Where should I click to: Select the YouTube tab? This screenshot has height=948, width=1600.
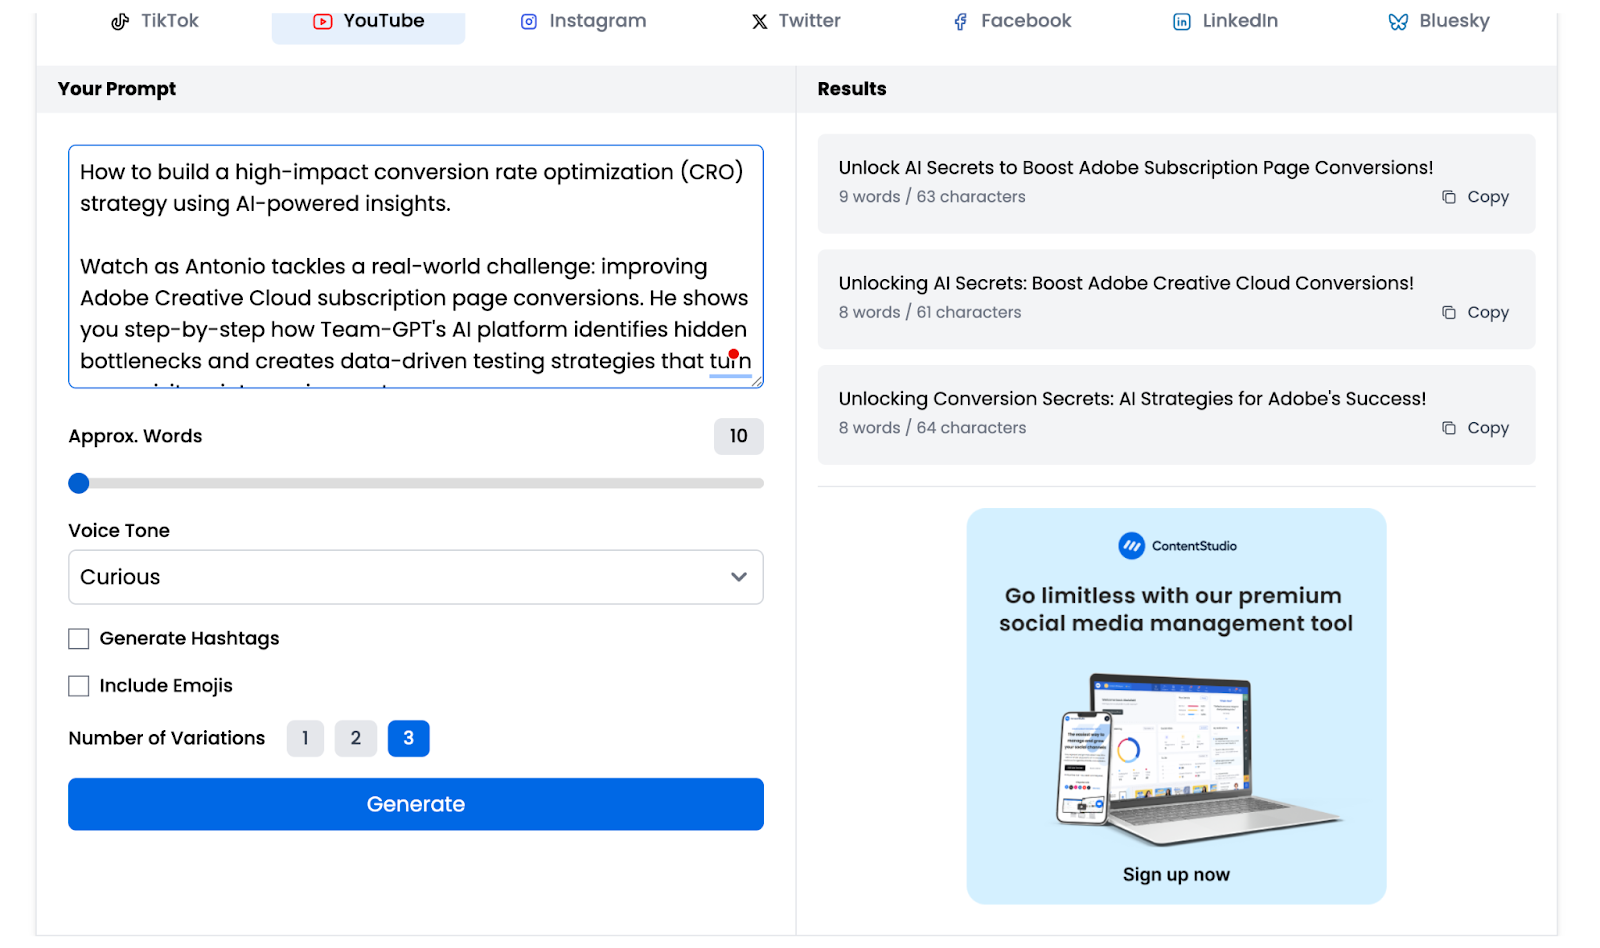pos(368,21)
